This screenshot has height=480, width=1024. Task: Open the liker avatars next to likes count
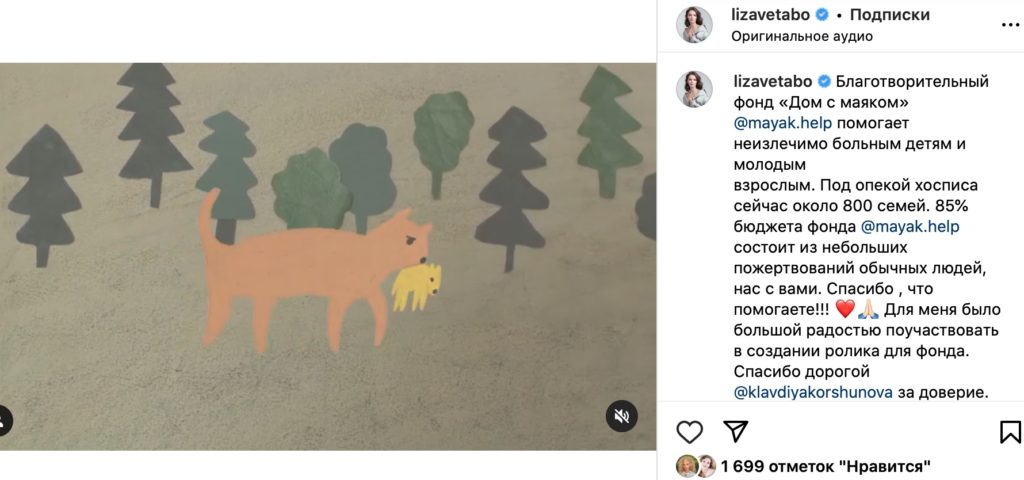click(x=696, y=466)
